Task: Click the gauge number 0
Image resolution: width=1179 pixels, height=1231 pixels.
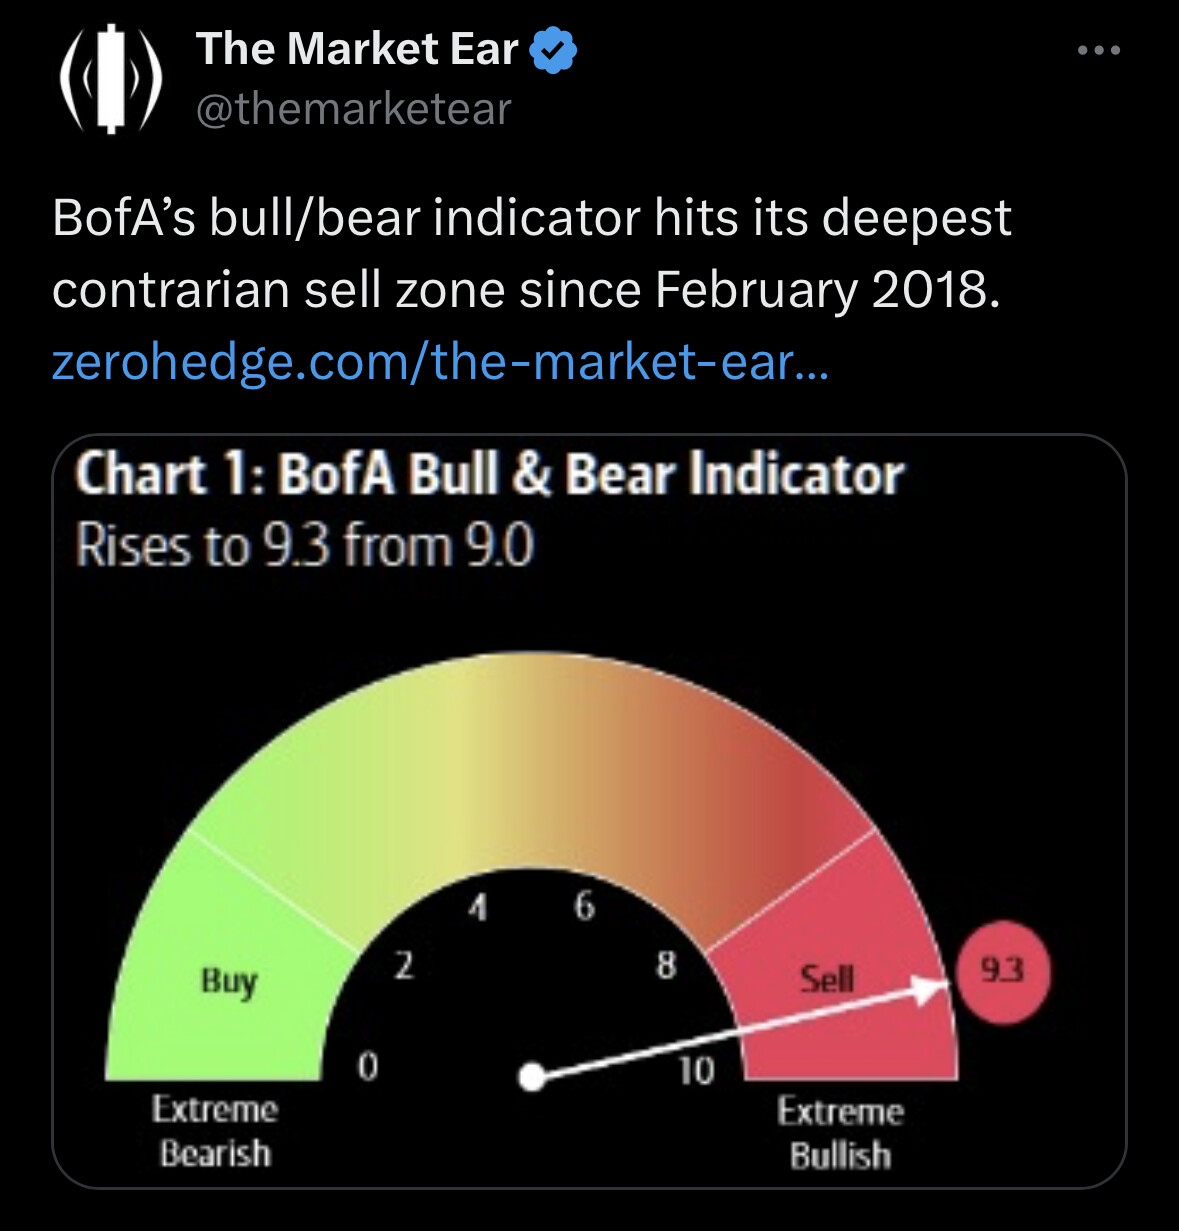Action: pos(368,1067)
